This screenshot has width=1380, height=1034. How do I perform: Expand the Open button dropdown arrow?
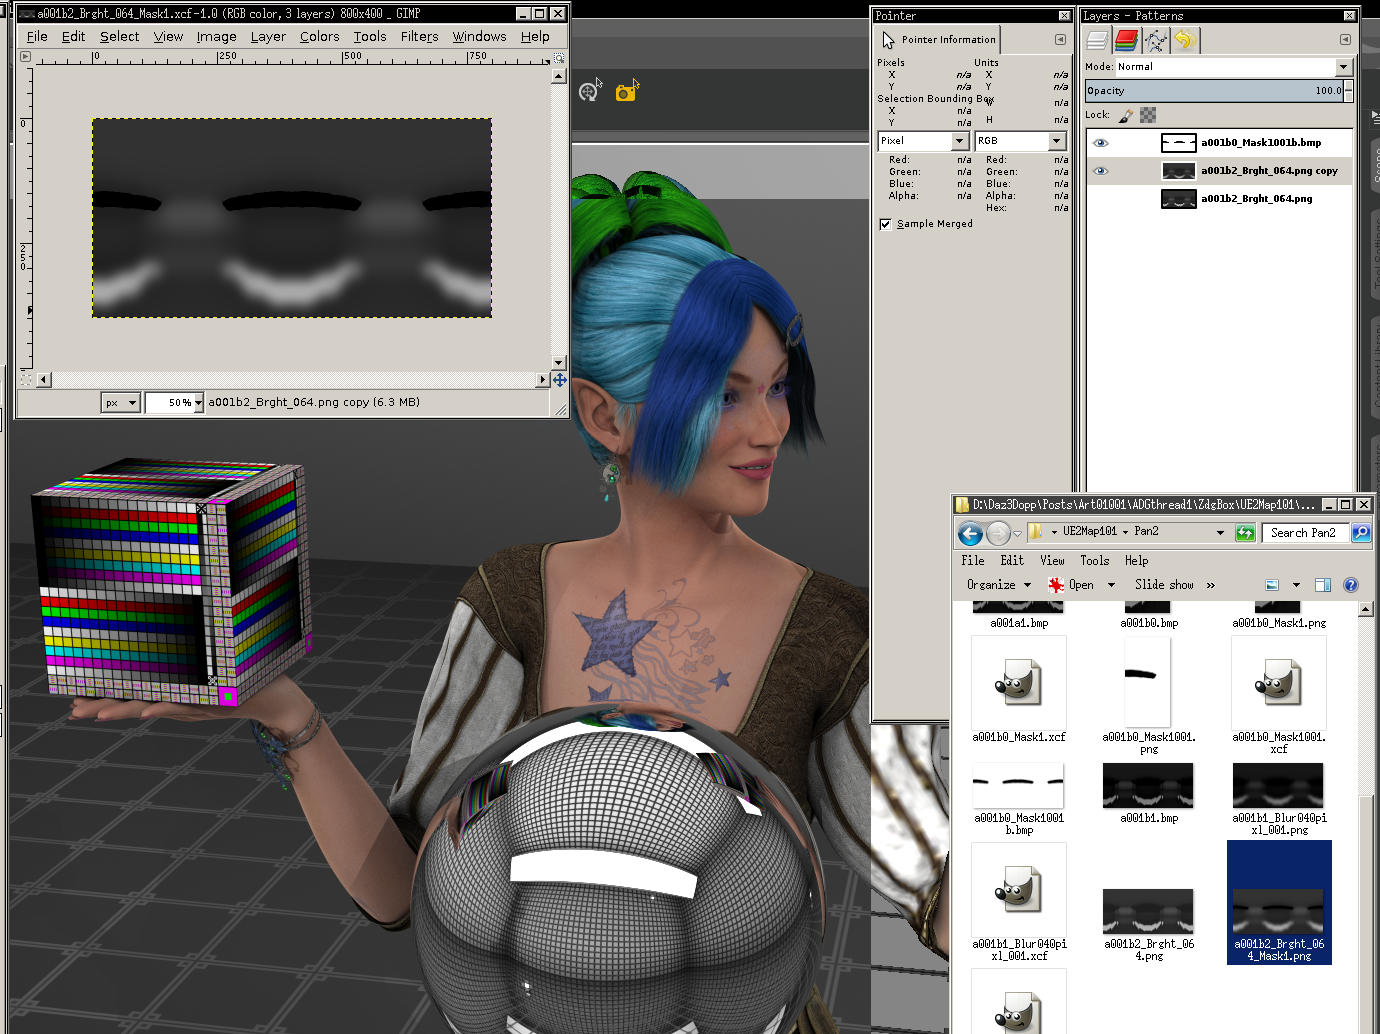(x=1111, y=585)
